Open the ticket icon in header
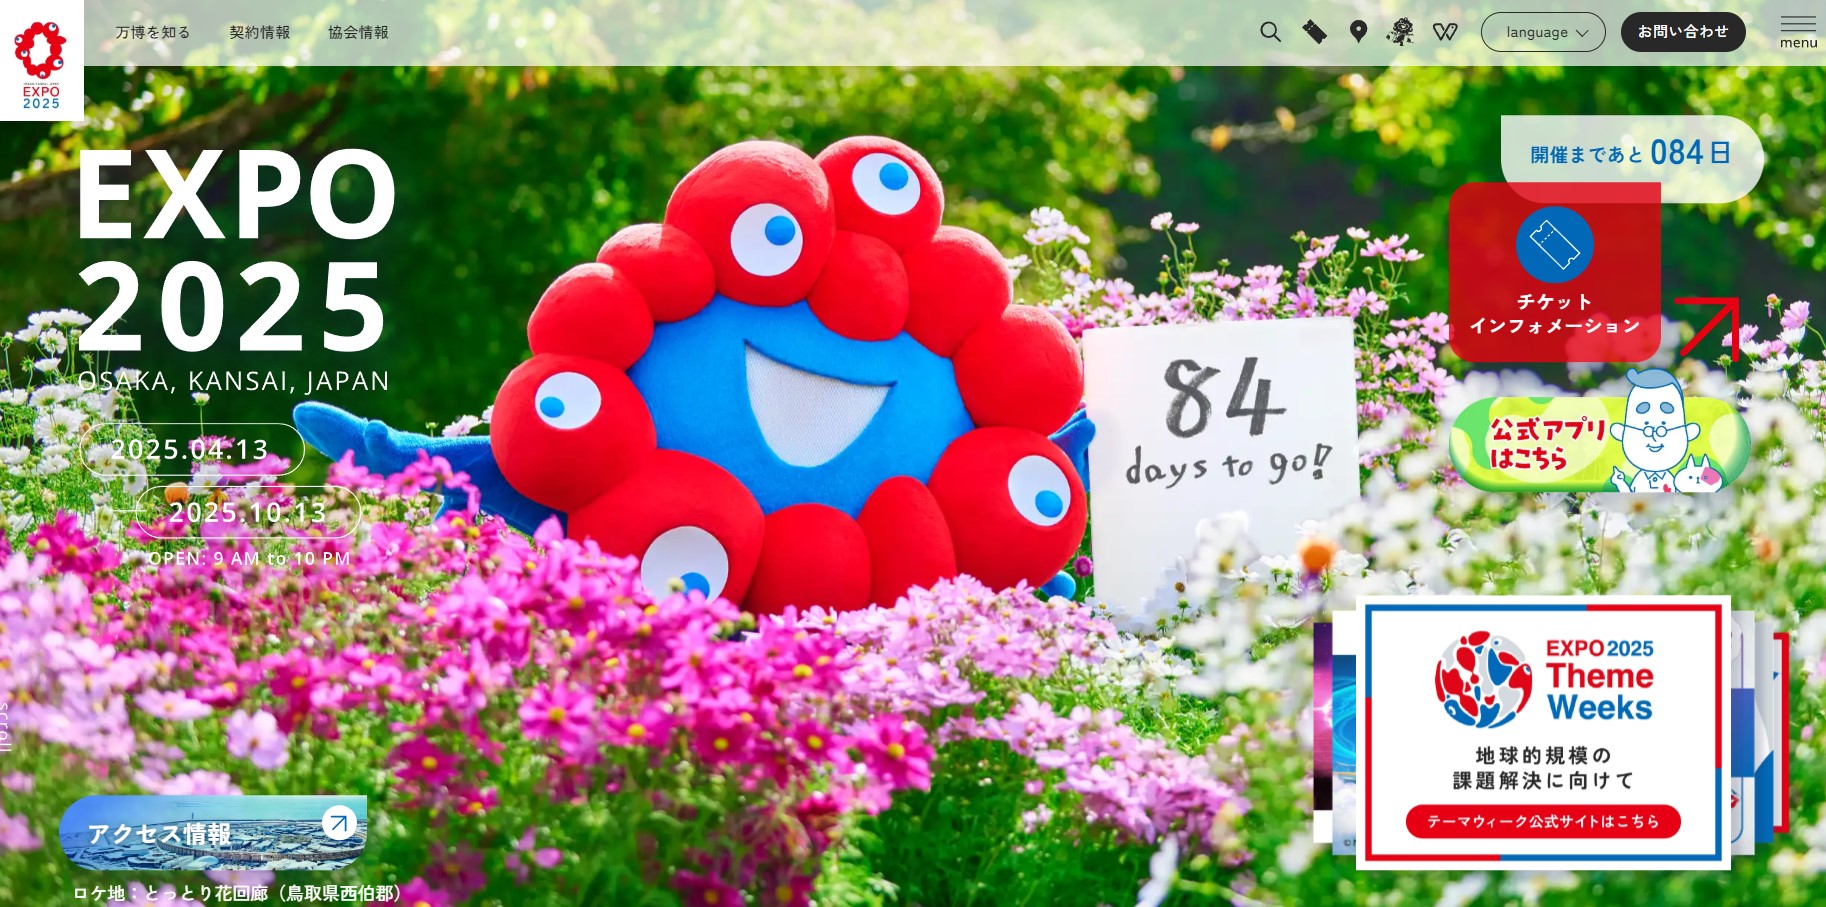Screen dimensions: 1826x907 point(1314,32)
